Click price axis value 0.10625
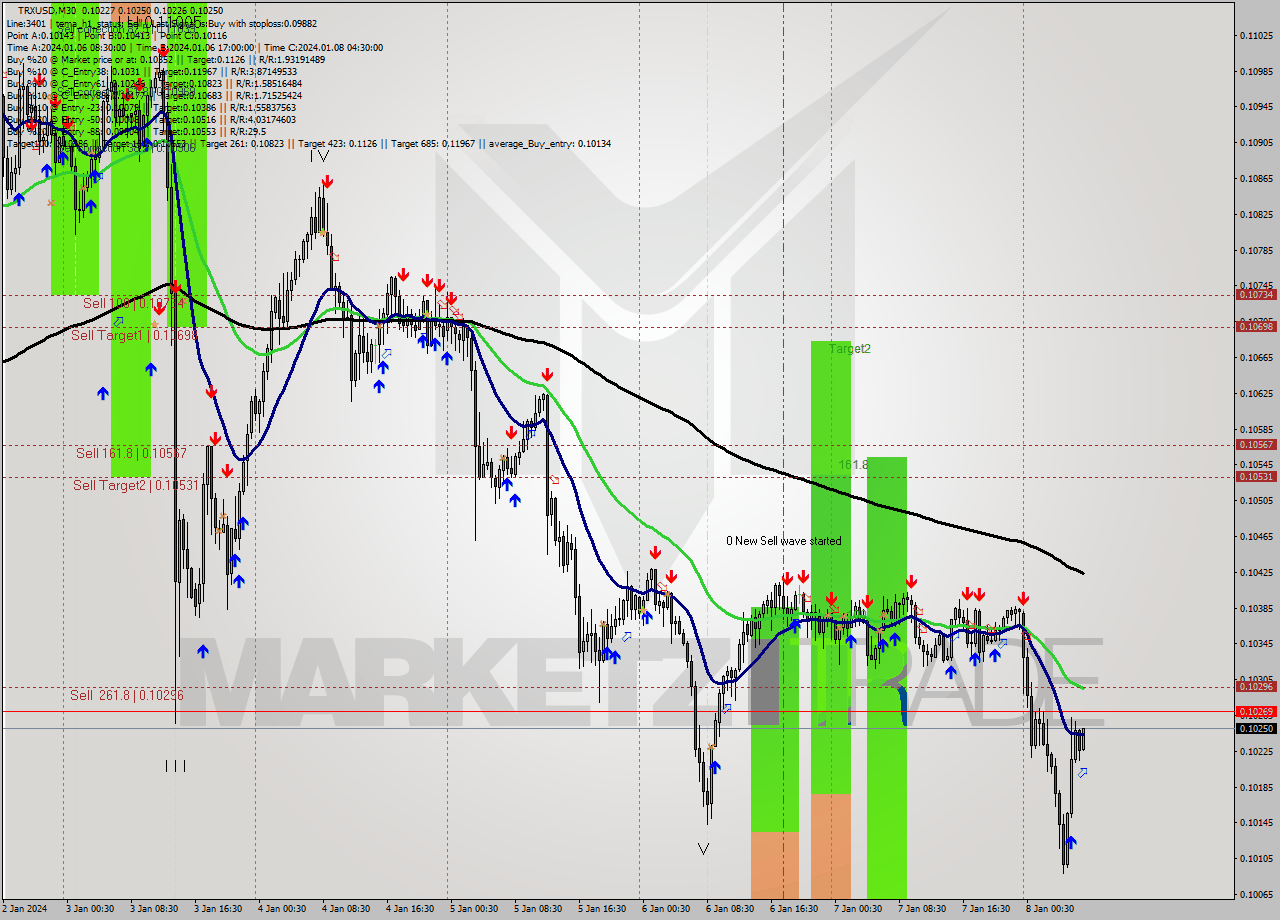 pyautogui.click(x=1256, y=394)
